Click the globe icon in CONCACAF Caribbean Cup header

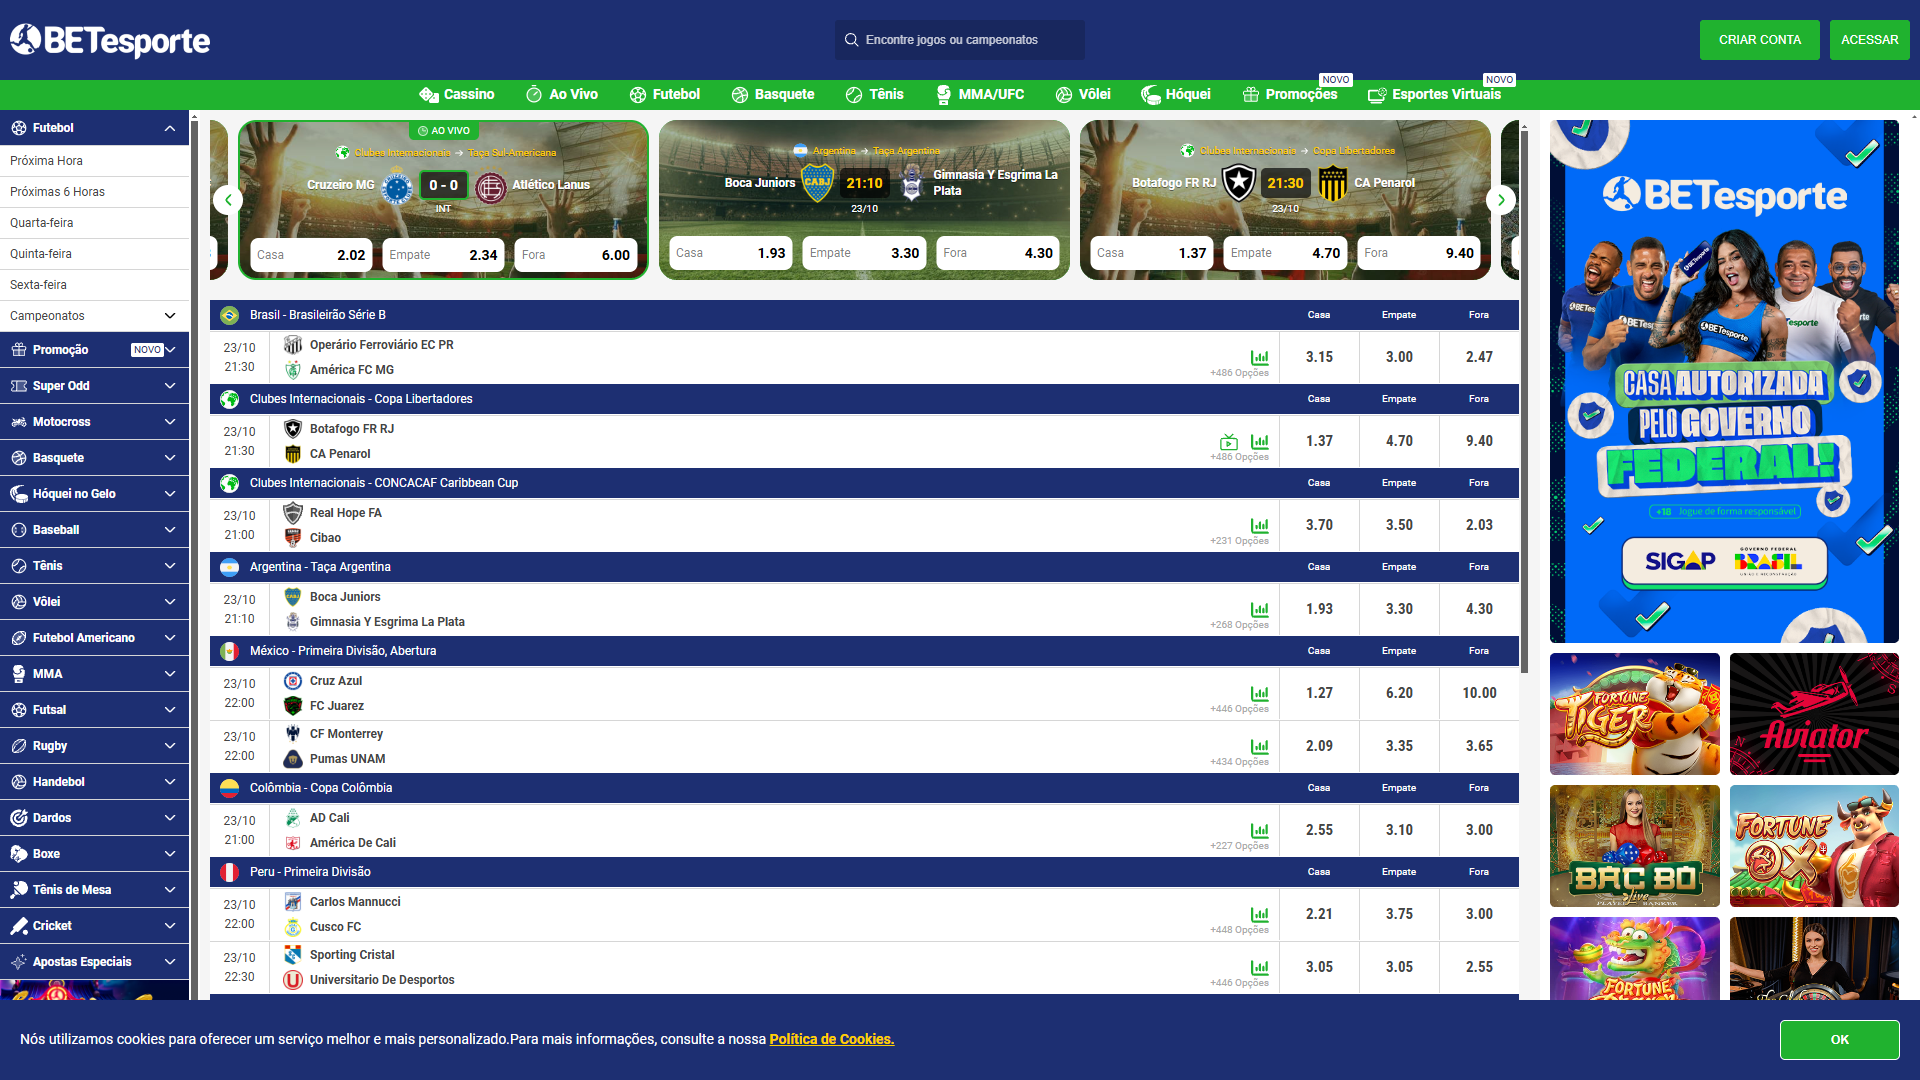[229, 483]
